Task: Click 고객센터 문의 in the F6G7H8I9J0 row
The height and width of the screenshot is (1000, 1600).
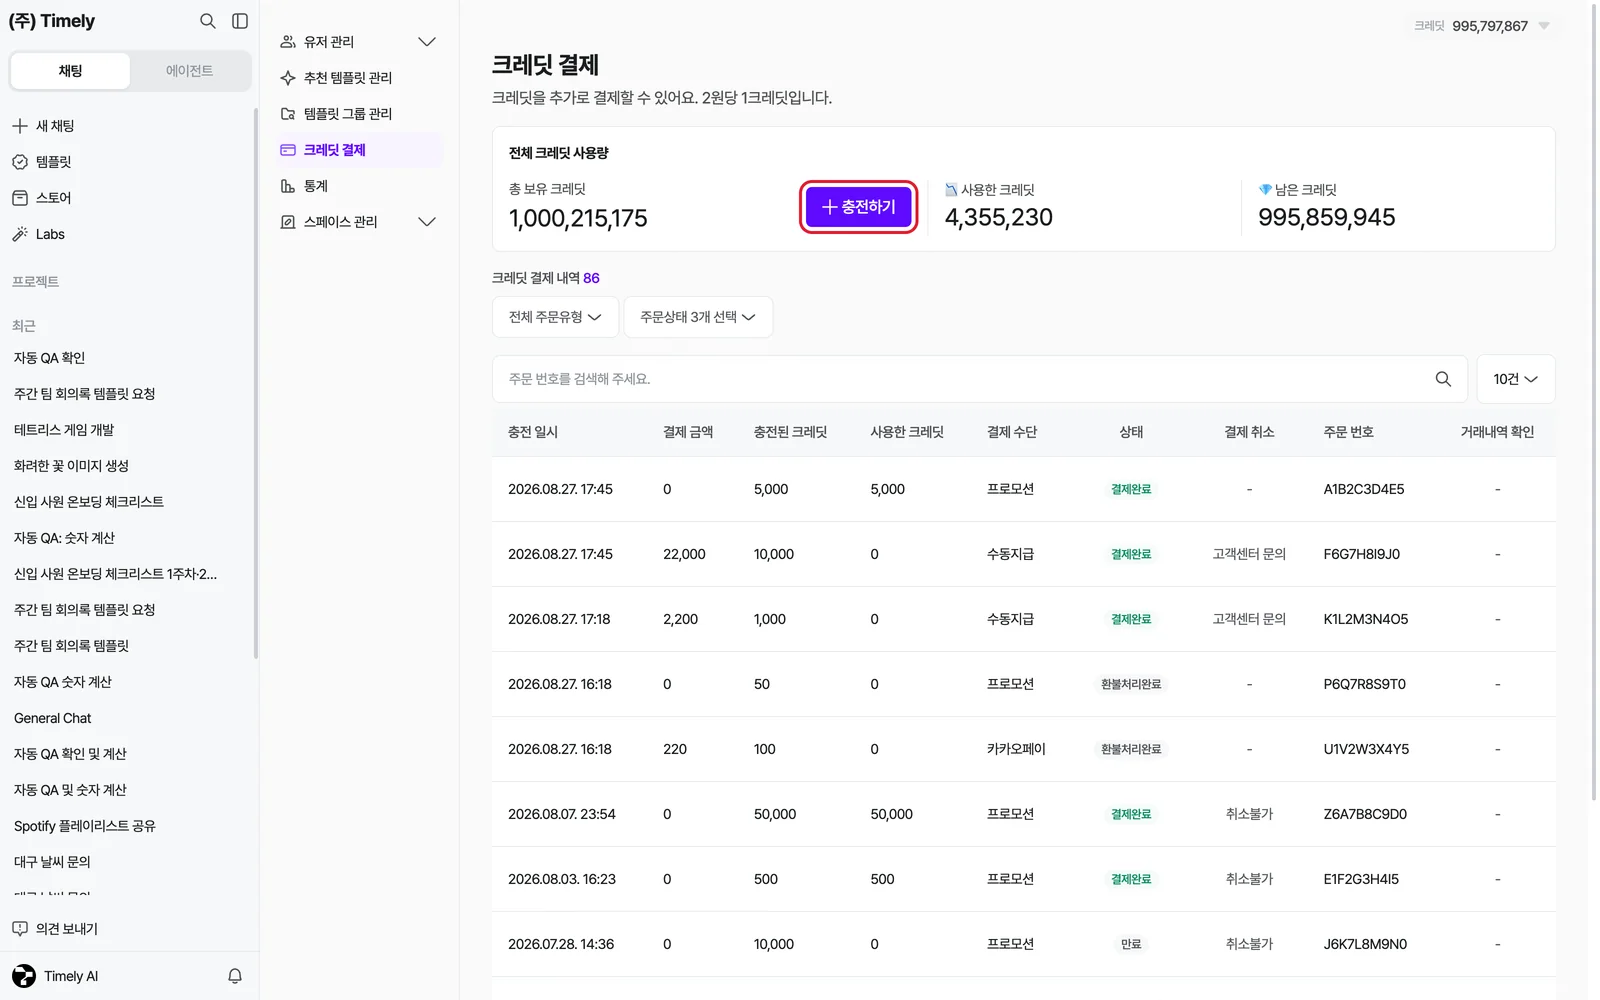Action: coord(1249,554)
